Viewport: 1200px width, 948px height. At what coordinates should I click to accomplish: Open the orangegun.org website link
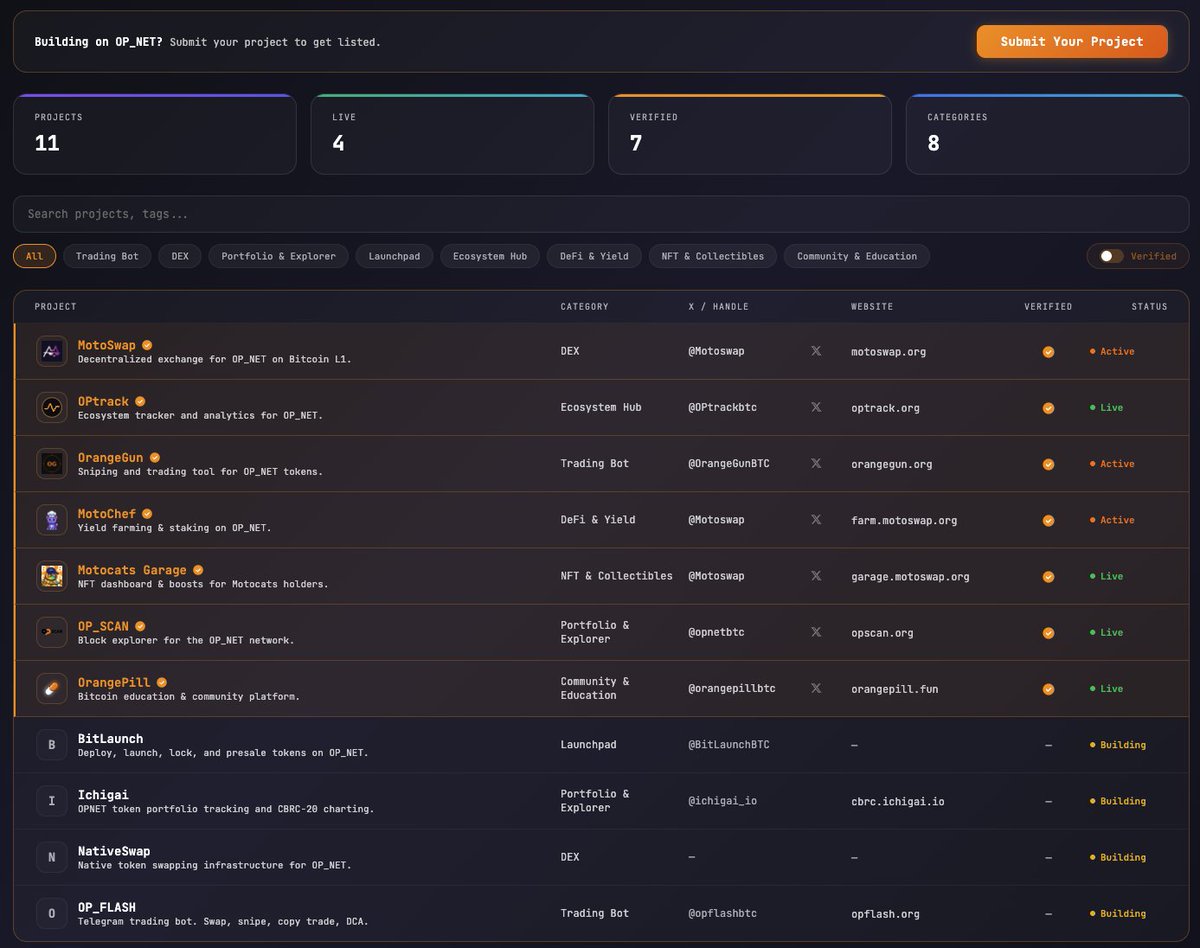892,464
